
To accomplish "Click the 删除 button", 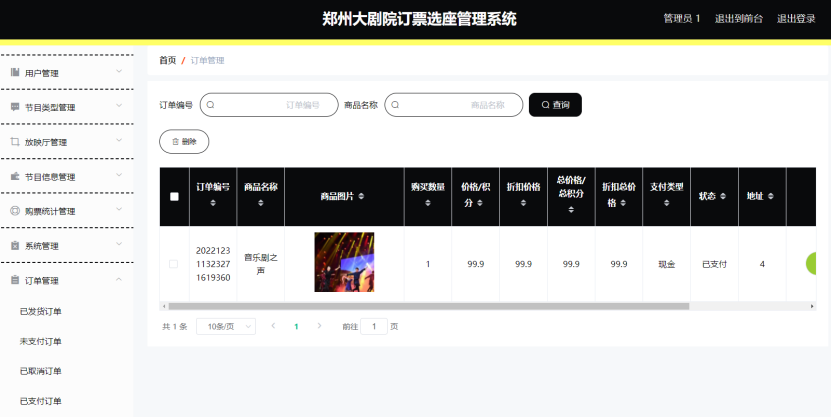I will pos(184,141).
